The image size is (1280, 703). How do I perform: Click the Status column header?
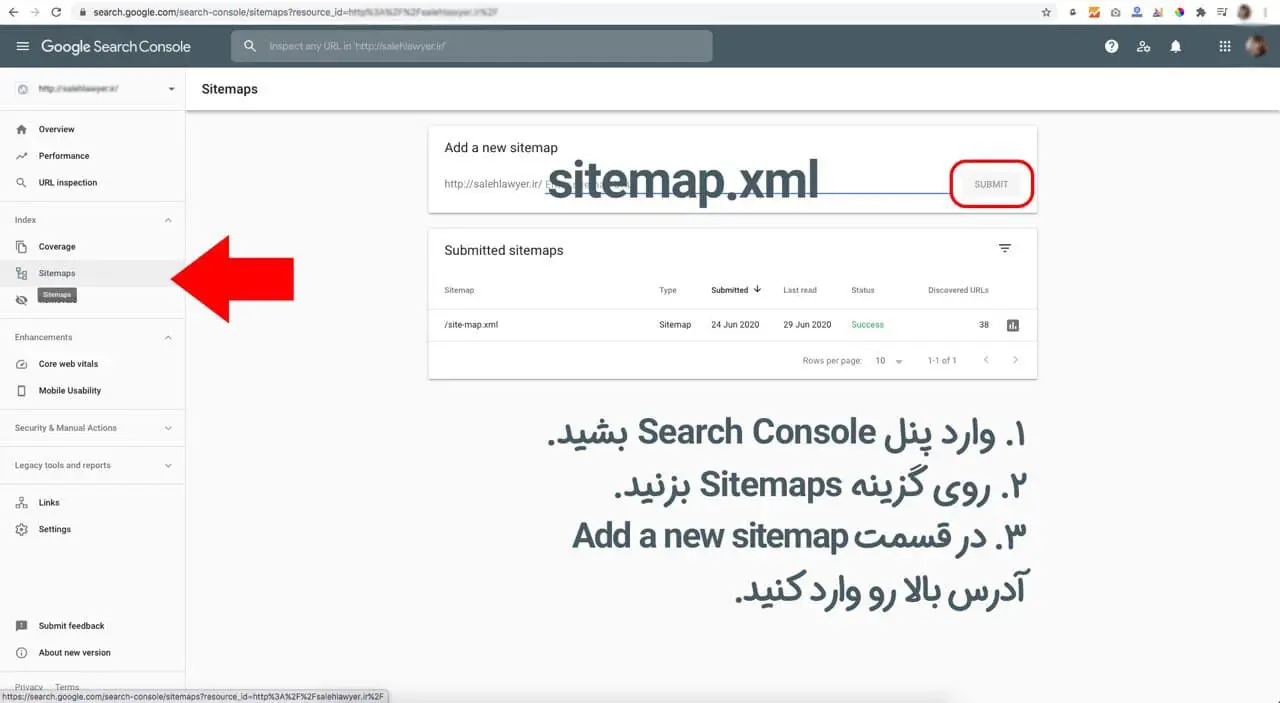coord(863,290)
